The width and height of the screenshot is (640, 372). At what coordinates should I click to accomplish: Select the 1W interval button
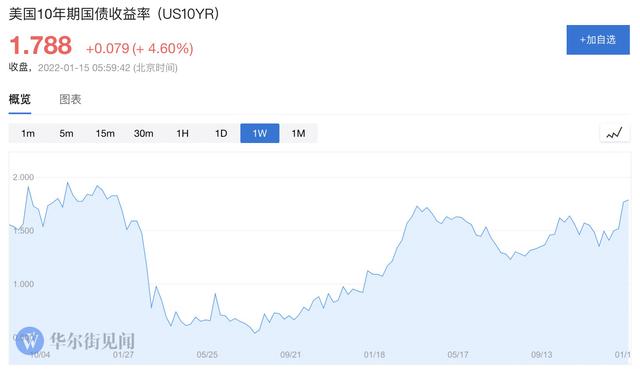[260, 134]
